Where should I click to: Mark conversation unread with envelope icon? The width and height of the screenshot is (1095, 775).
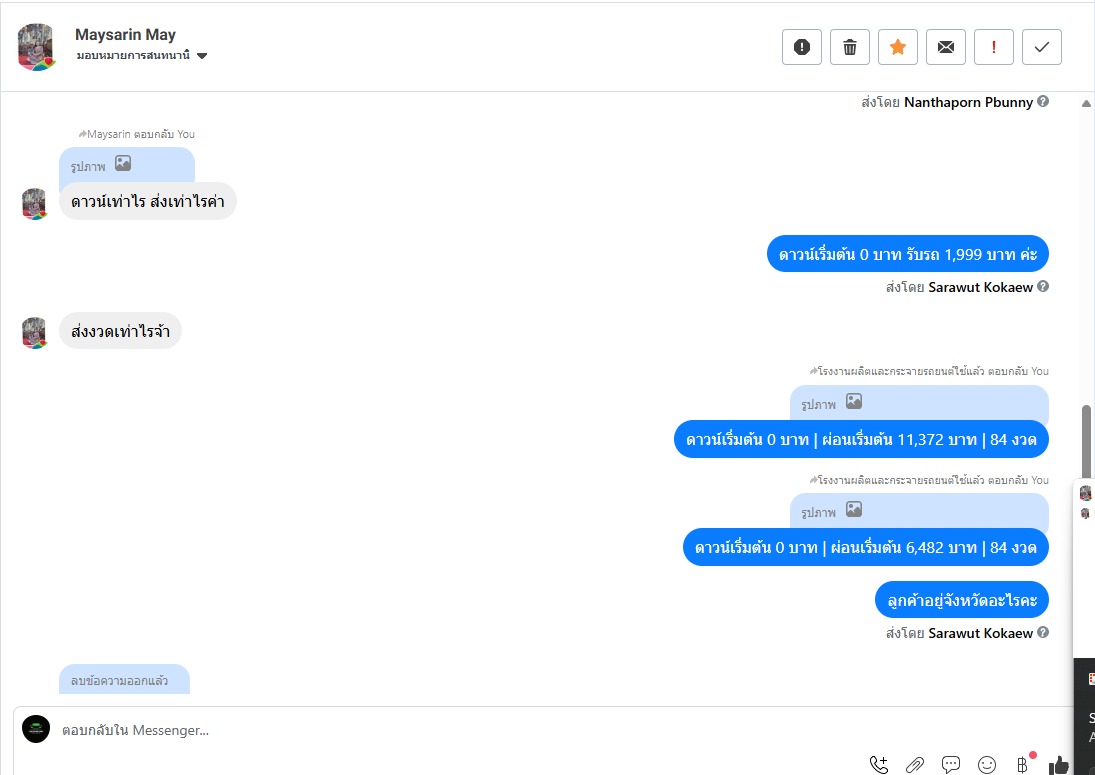coord(946,47)
